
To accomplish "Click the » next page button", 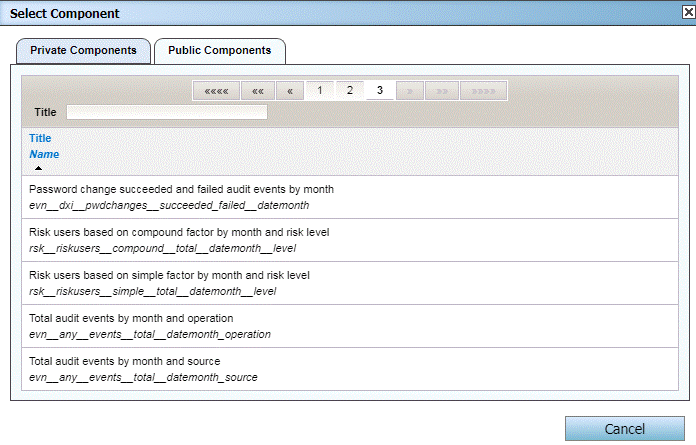I will point(410,91).
